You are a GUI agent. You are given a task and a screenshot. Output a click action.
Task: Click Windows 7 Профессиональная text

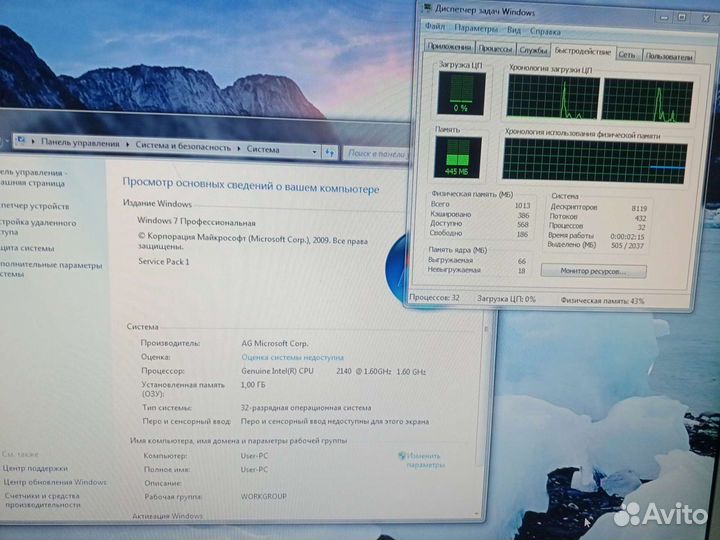click(196, 221)
